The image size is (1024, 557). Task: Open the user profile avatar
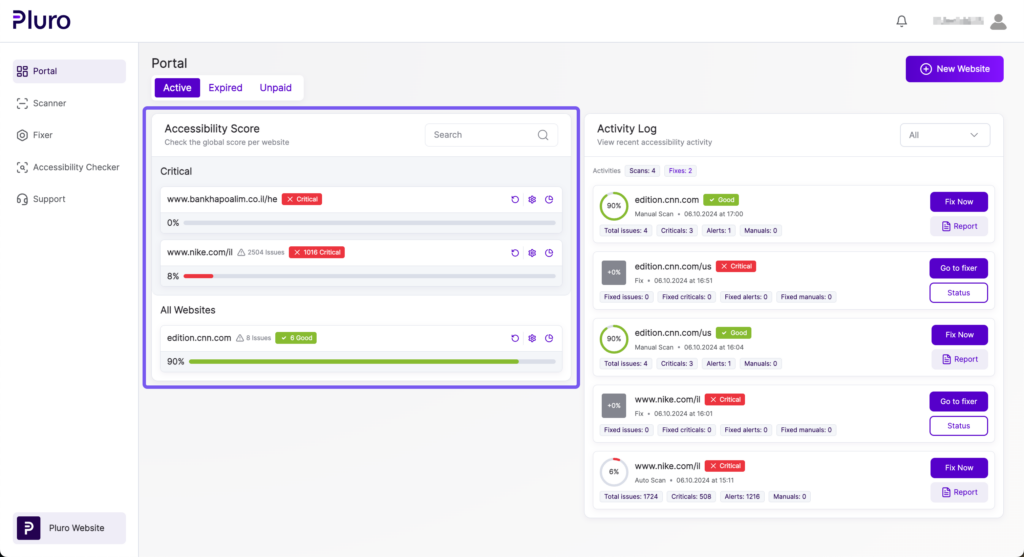coord(997,21)
